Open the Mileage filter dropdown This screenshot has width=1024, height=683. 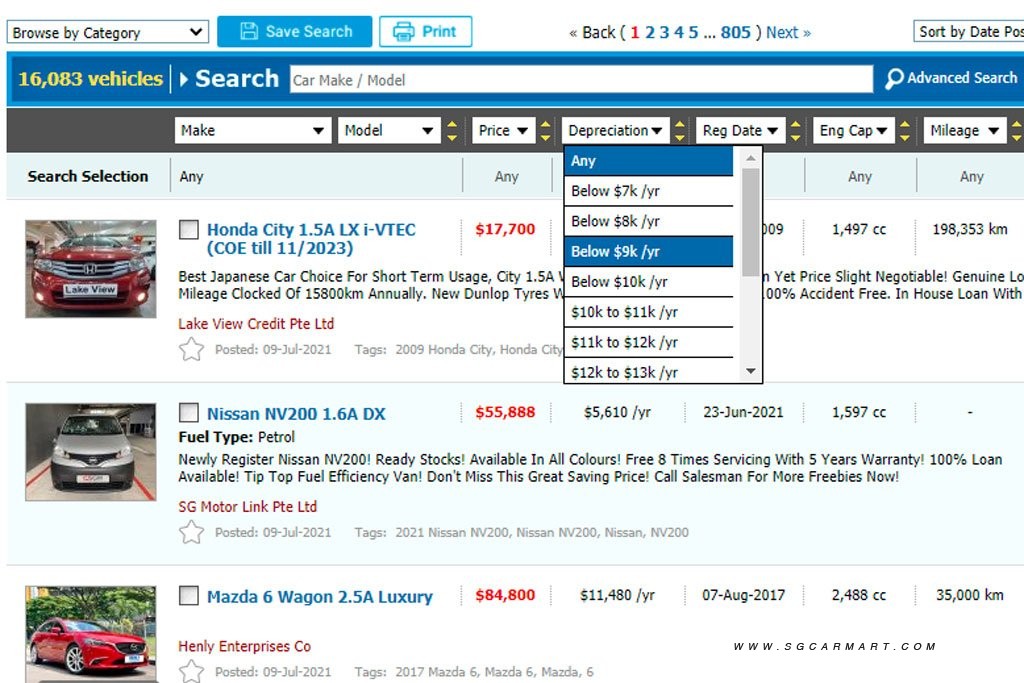click(965, 131)
